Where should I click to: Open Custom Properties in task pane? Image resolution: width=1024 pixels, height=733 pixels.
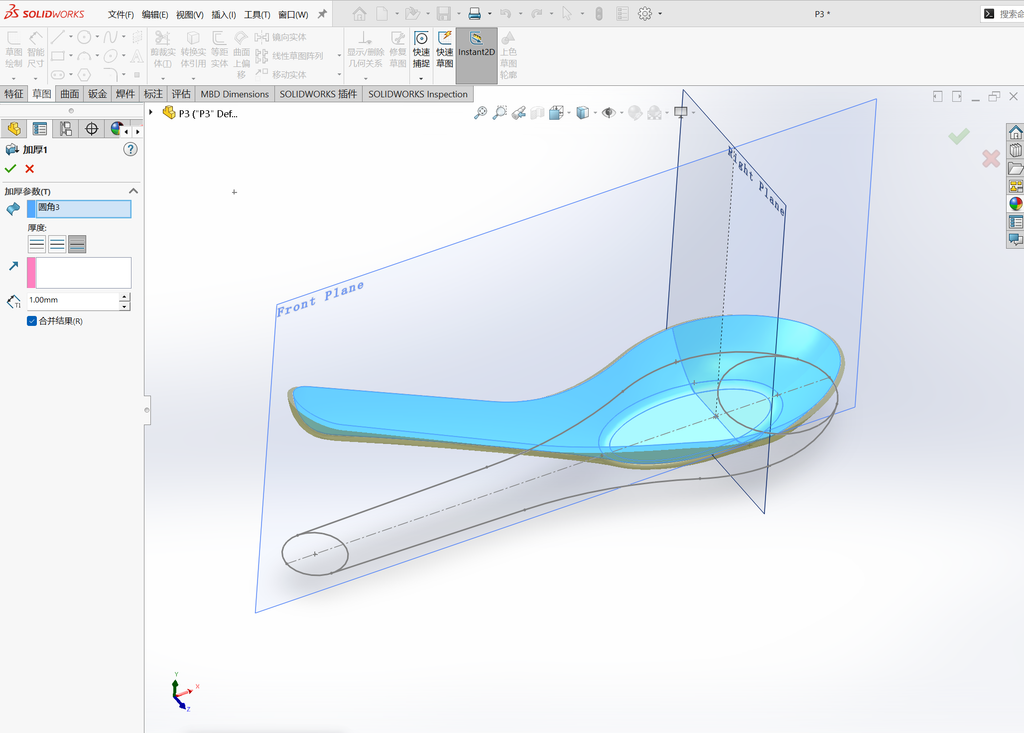click(x=1015, y=222)
